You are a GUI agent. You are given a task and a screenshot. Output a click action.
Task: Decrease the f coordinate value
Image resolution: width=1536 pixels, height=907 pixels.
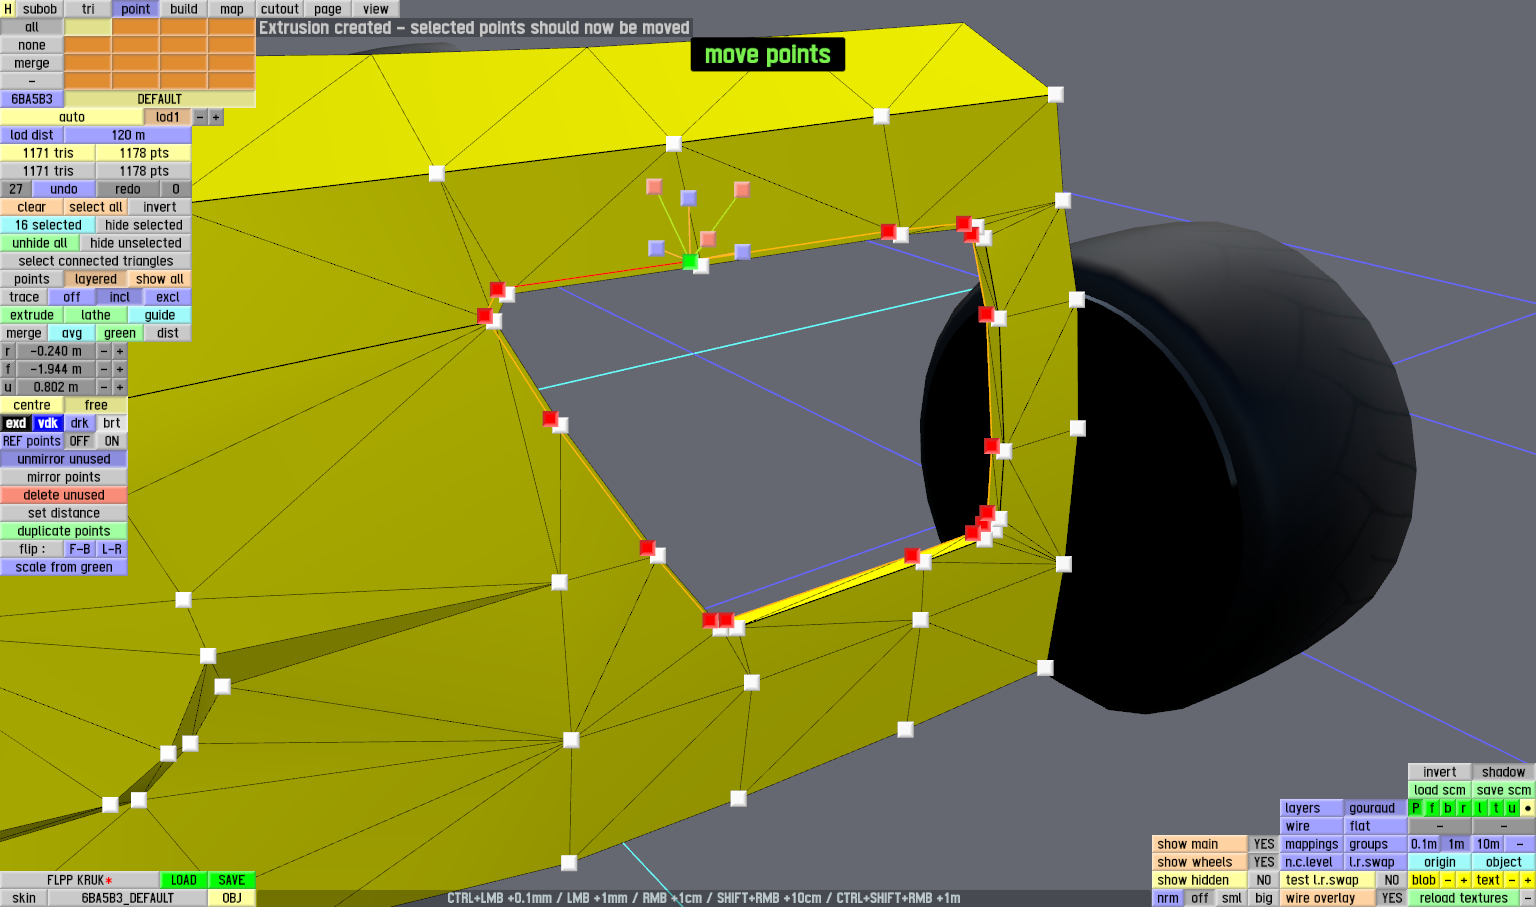104,369
